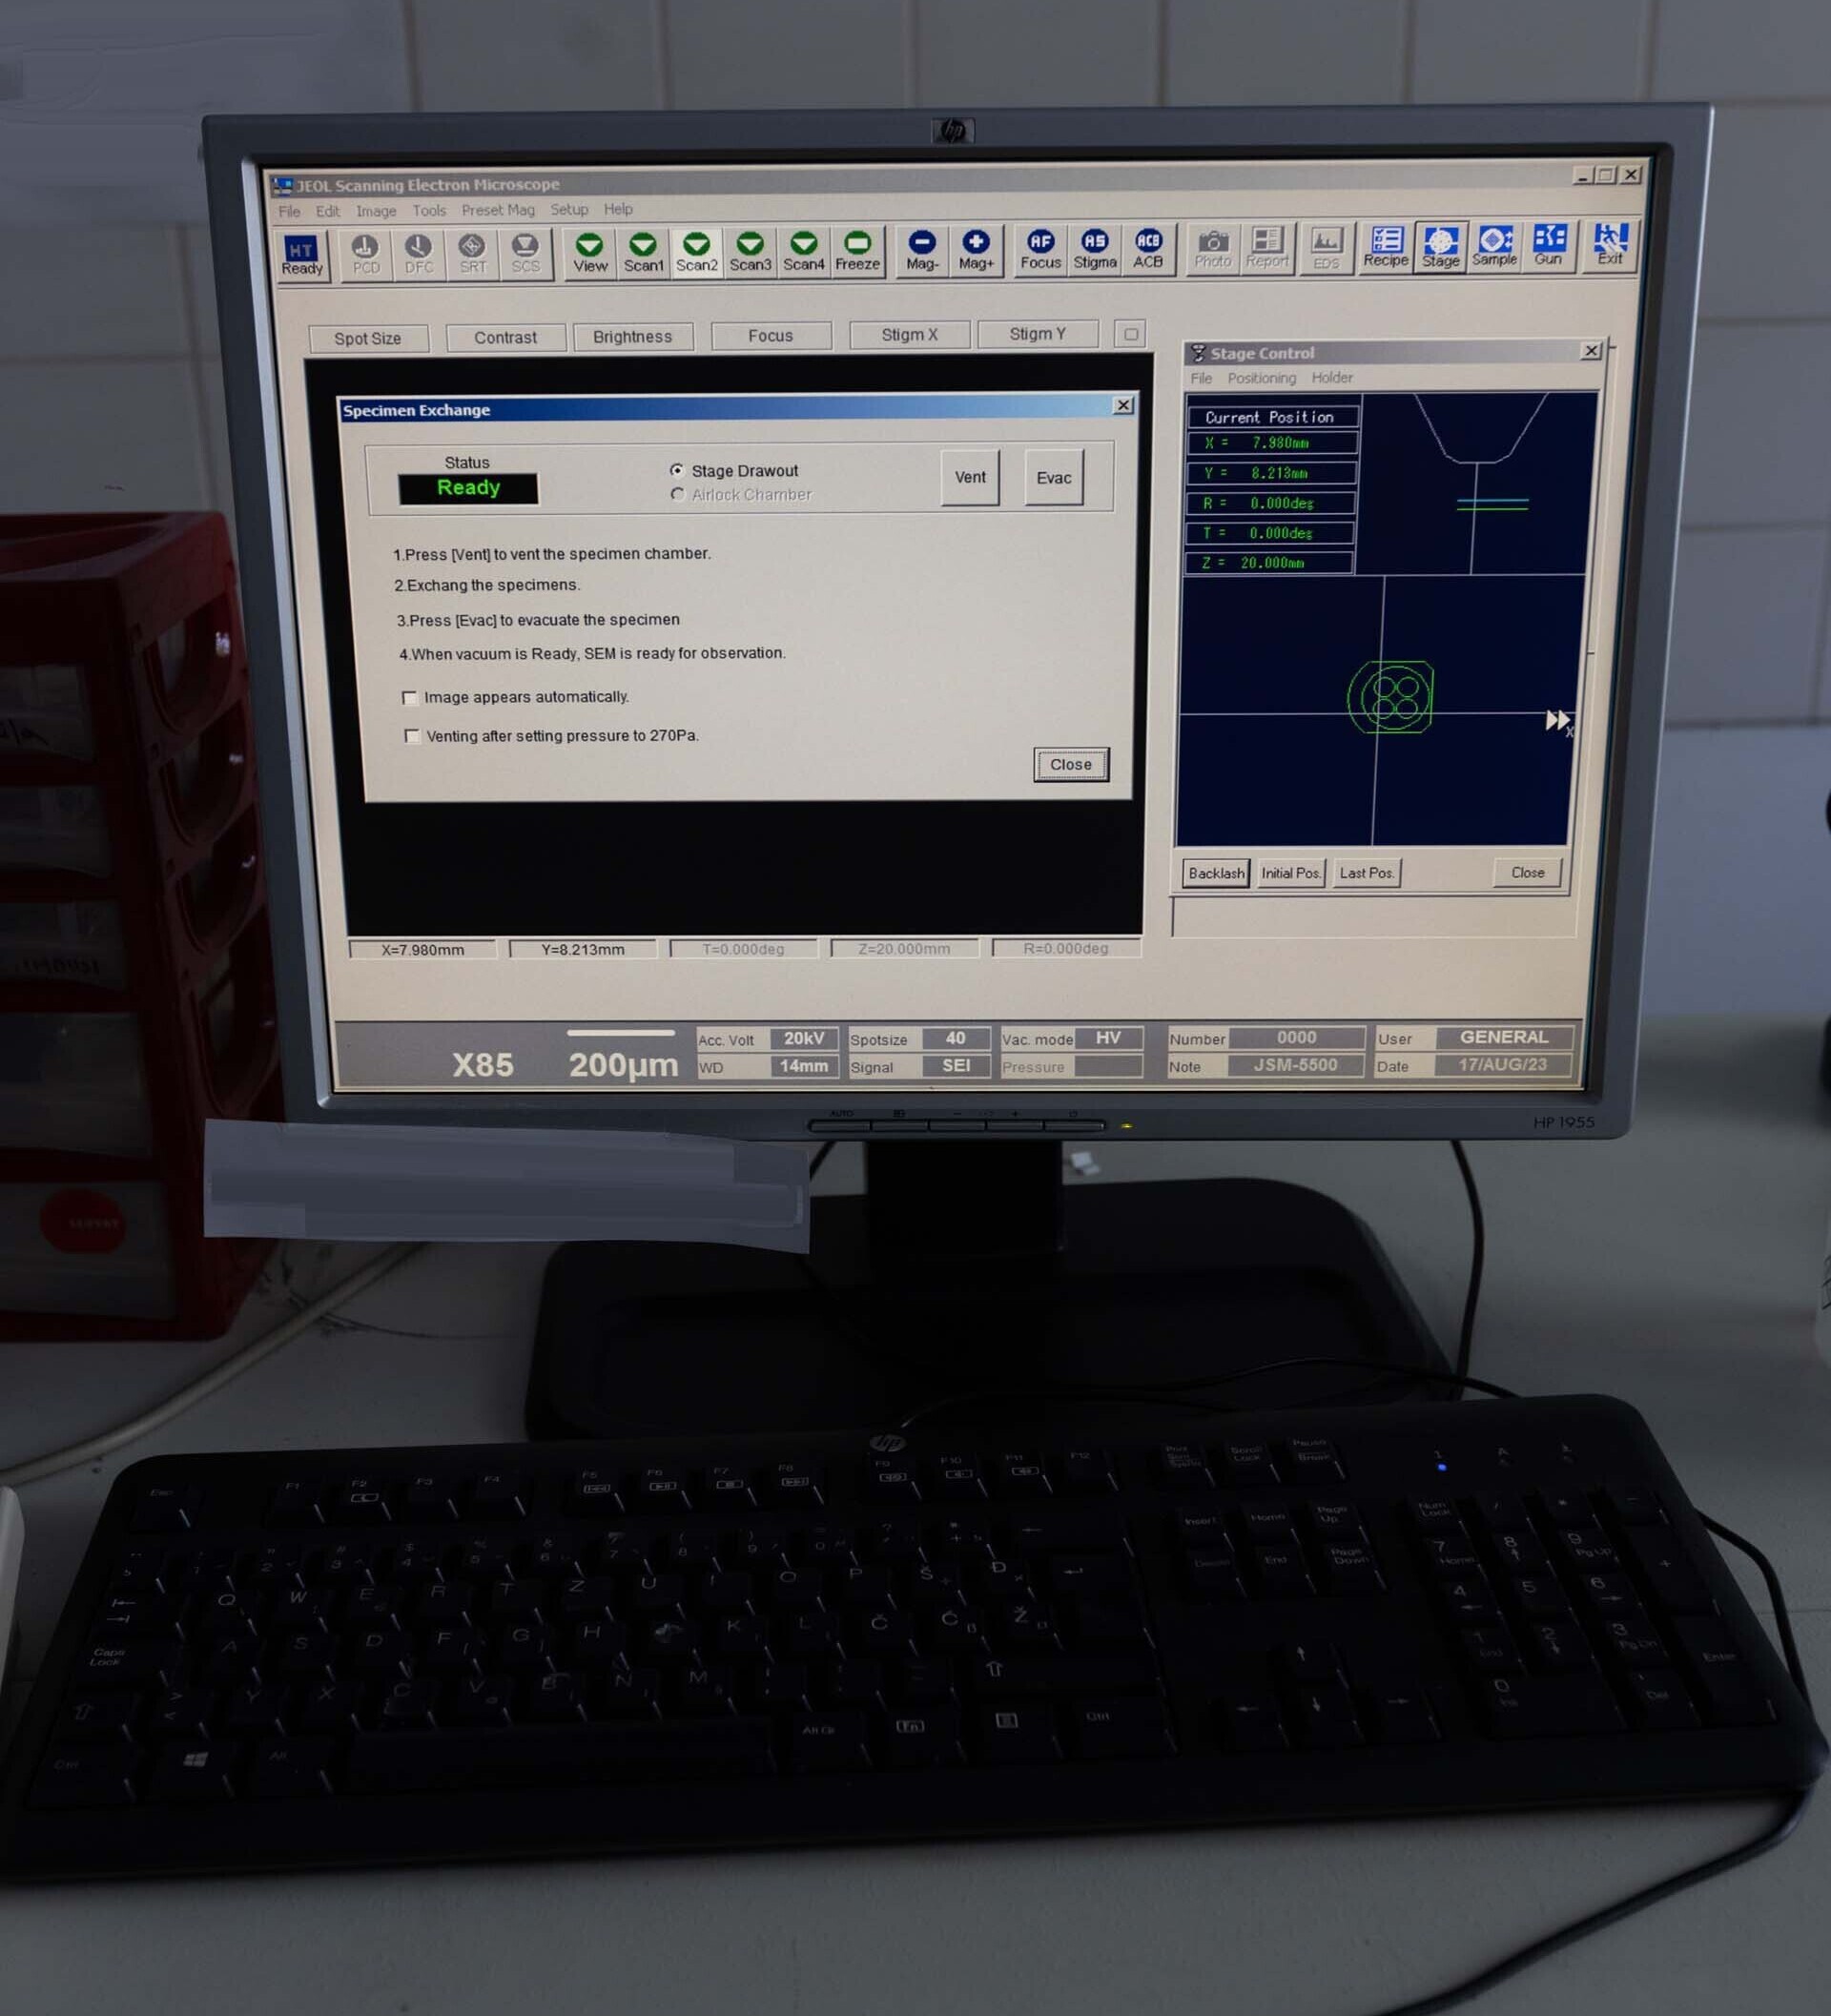The width and height of the screenshot is (1831, 2016).
Task: Activate Scan3 mode
Action: click(x=750, y=251)
